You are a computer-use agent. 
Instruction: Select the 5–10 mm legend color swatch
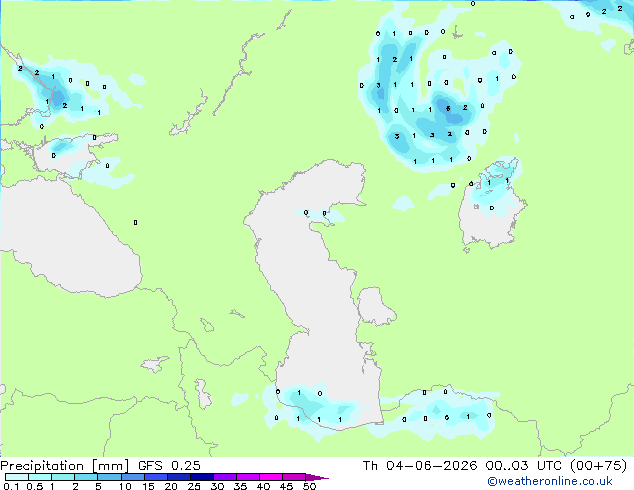tap(109, 477)
